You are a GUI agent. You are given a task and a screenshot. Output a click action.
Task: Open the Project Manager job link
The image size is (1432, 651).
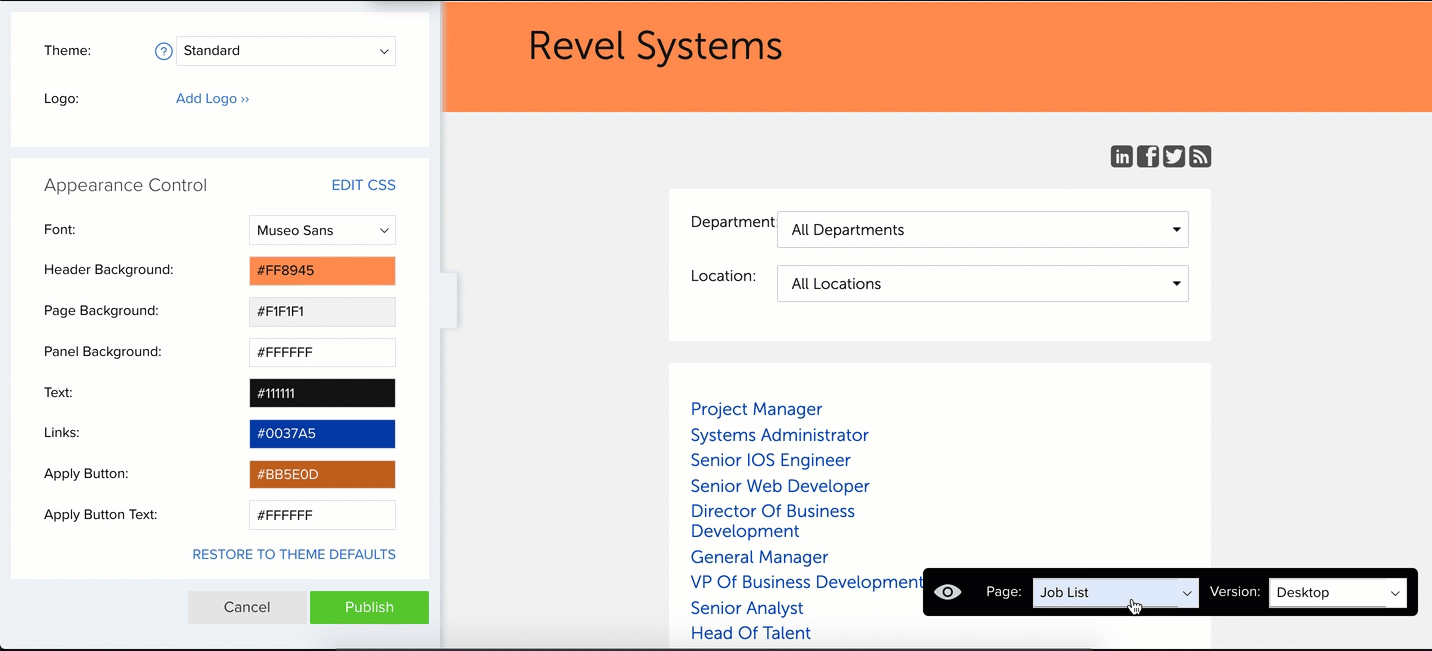pos(756,409)
